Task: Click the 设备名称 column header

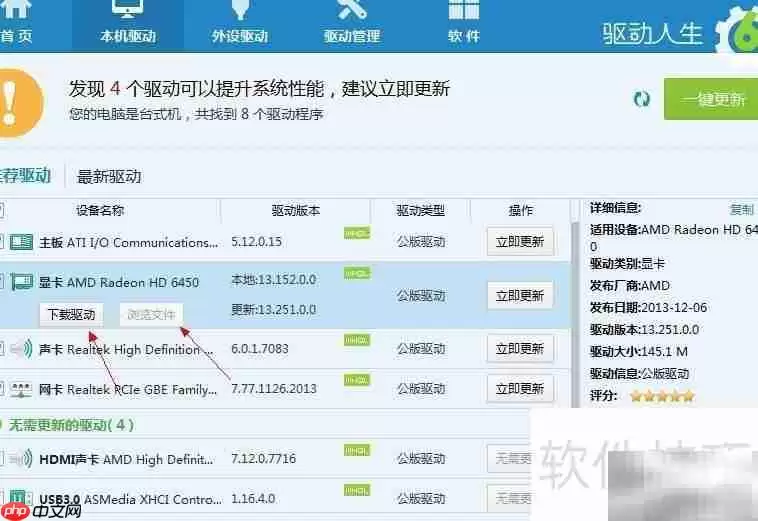Action: point(100,210)
